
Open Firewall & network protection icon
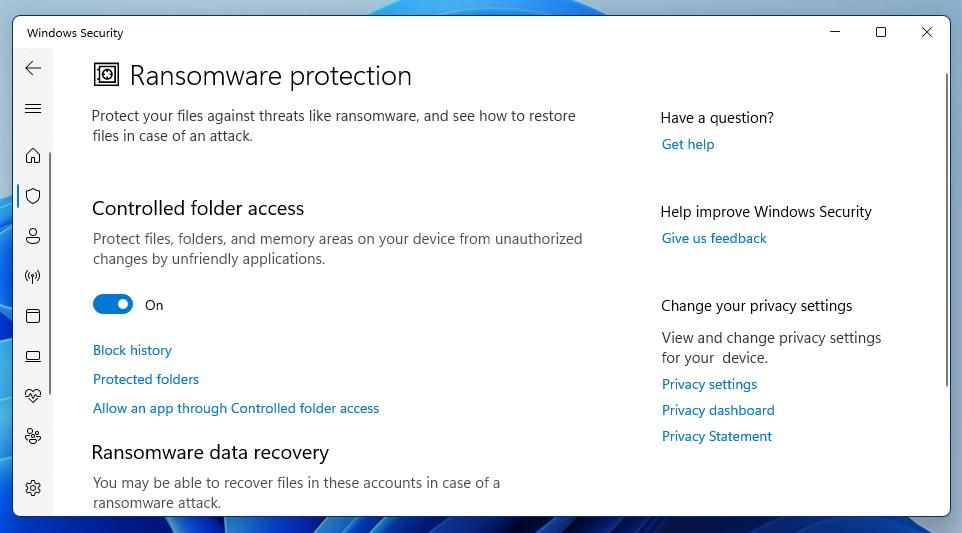coord(33,276)
